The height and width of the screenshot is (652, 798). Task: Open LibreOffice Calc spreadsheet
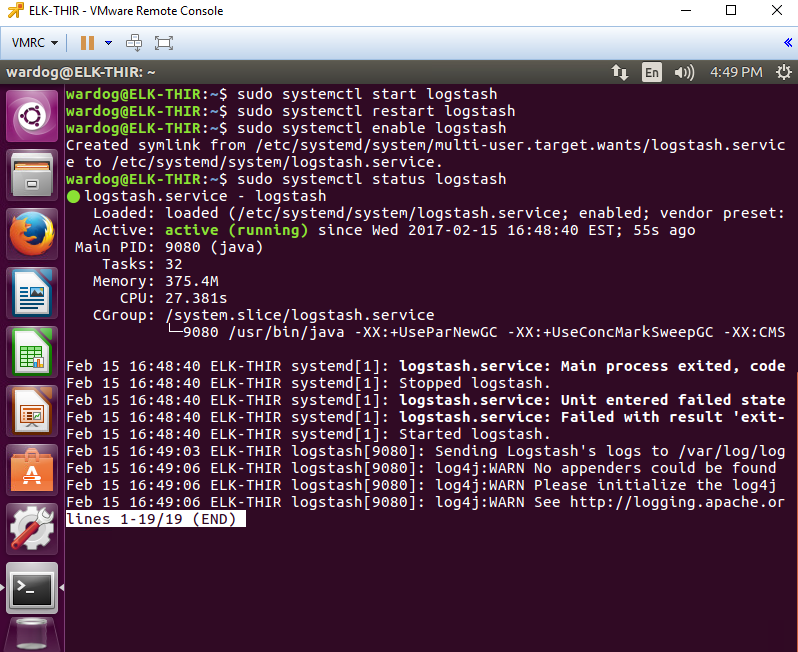(32, 352)
